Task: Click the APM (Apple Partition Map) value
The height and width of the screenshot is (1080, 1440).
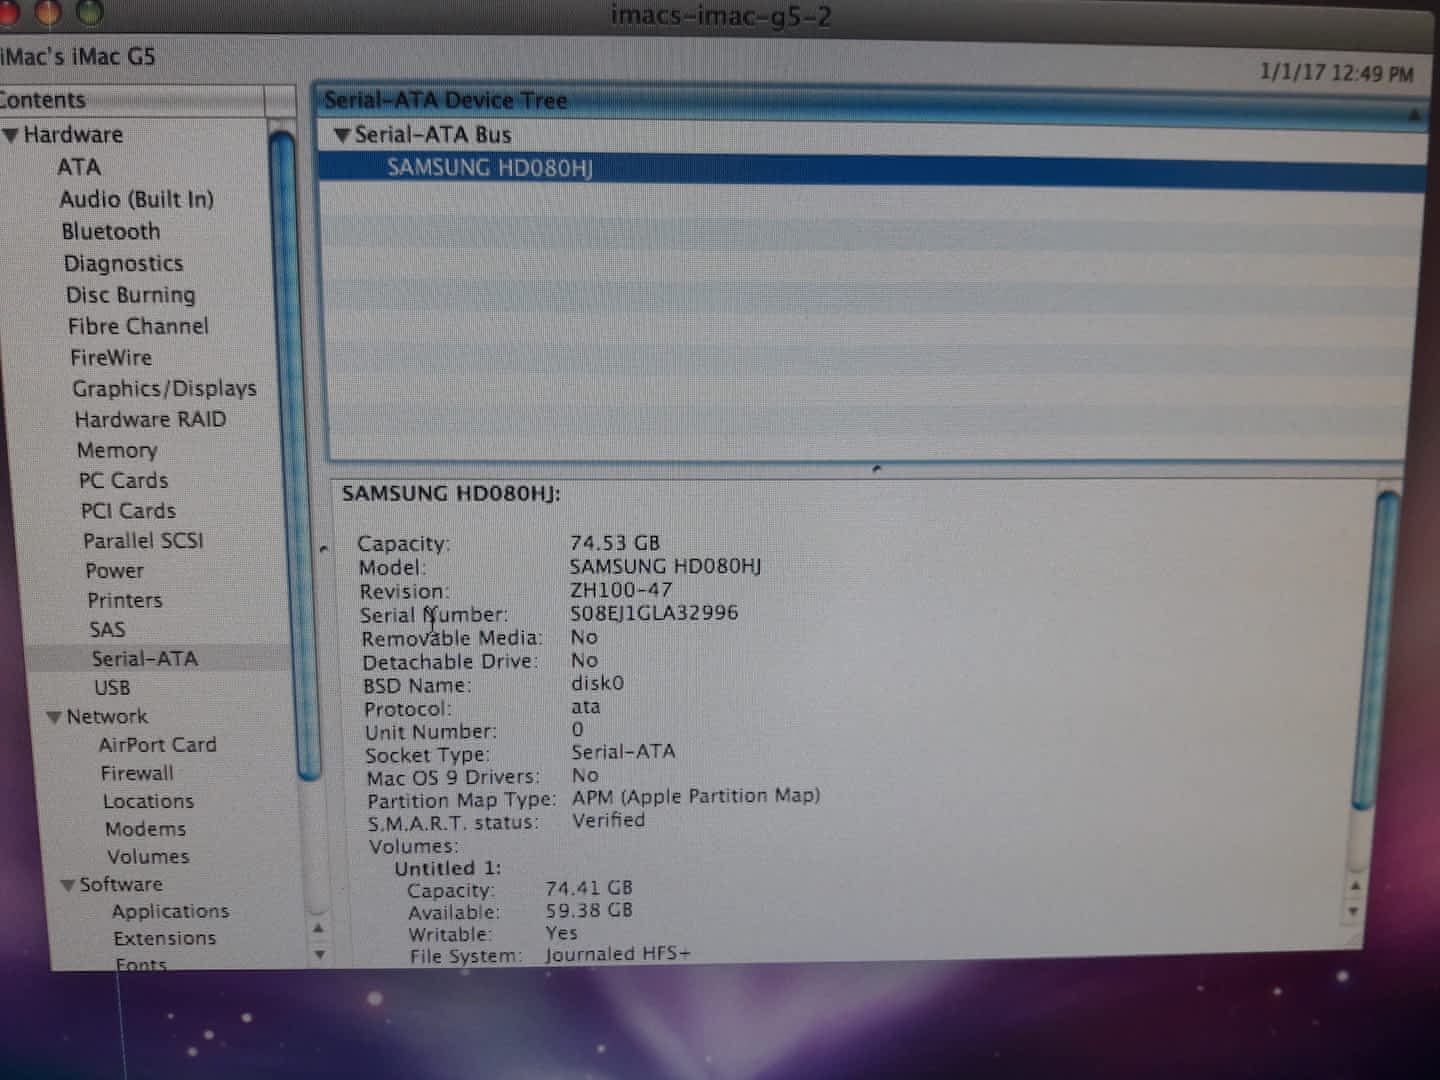Action: click(696, 796)
